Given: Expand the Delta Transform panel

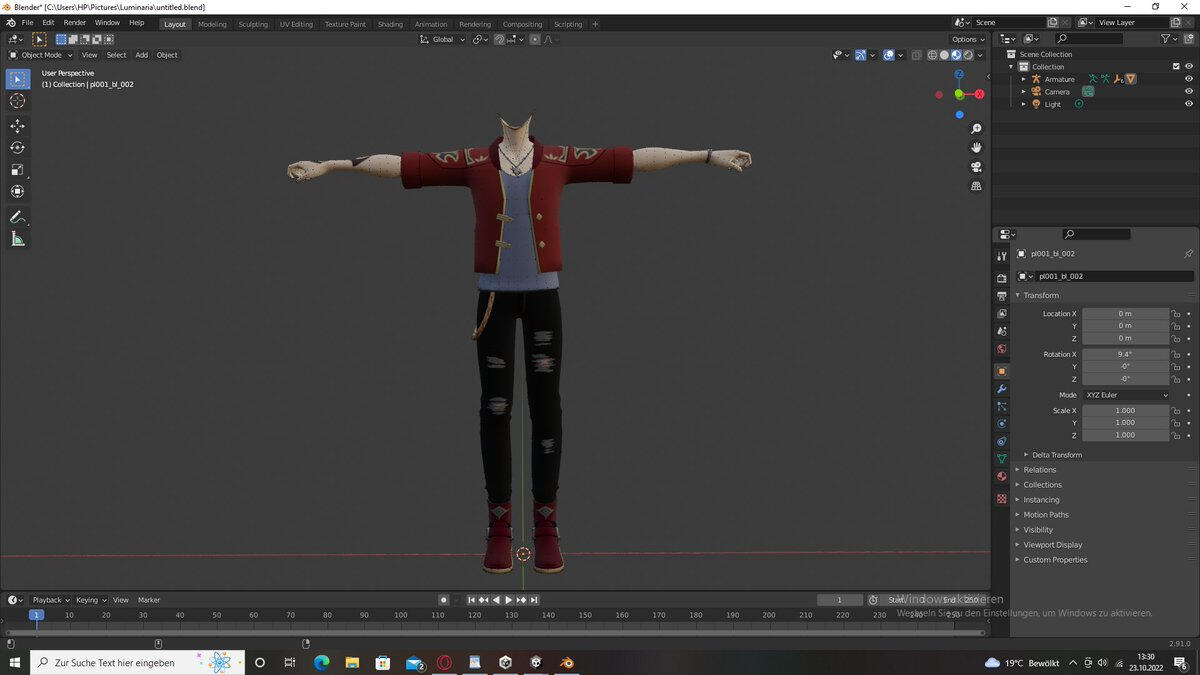Looking at the screenshot, I should click(1056, 455).
